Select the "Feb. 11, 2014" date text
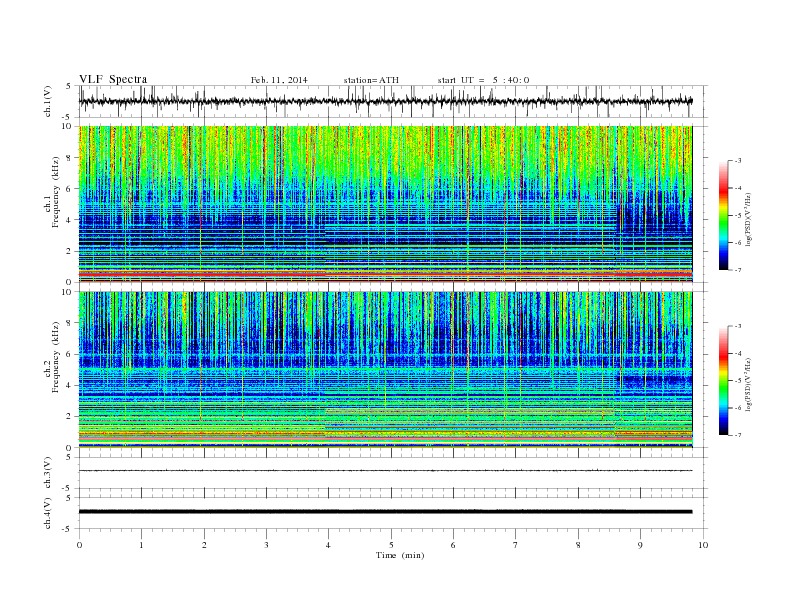 pyautogui.click(x=279, y=80)
